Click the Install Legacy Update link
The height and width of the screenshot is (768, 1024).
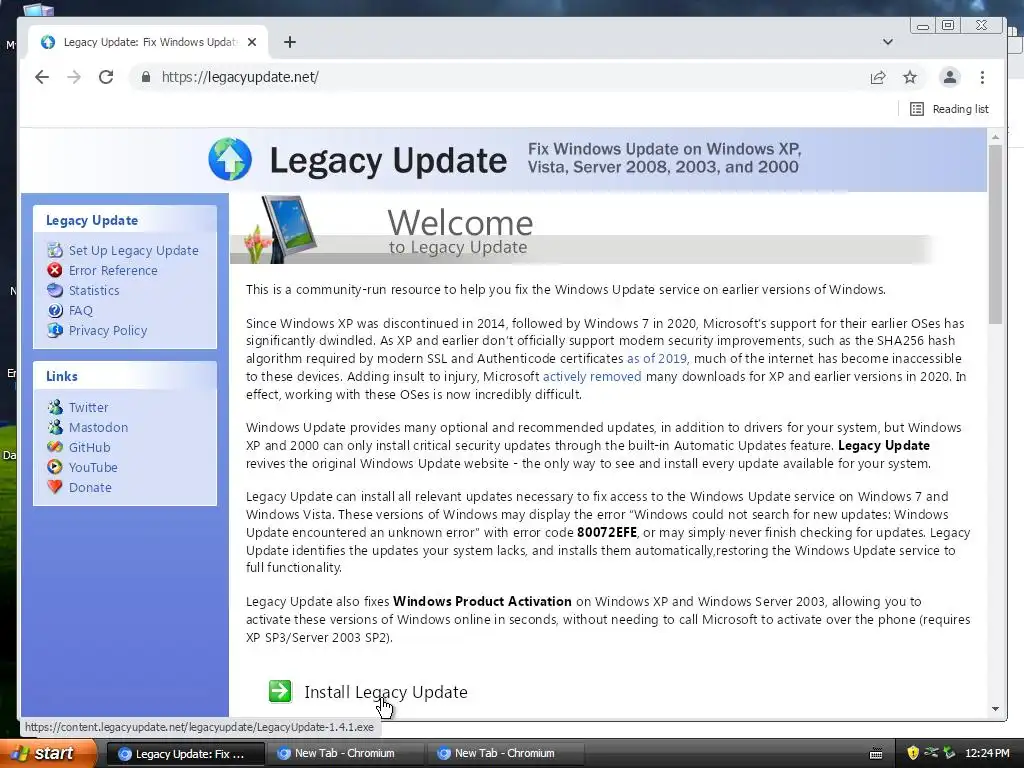(x=385, y=692)
